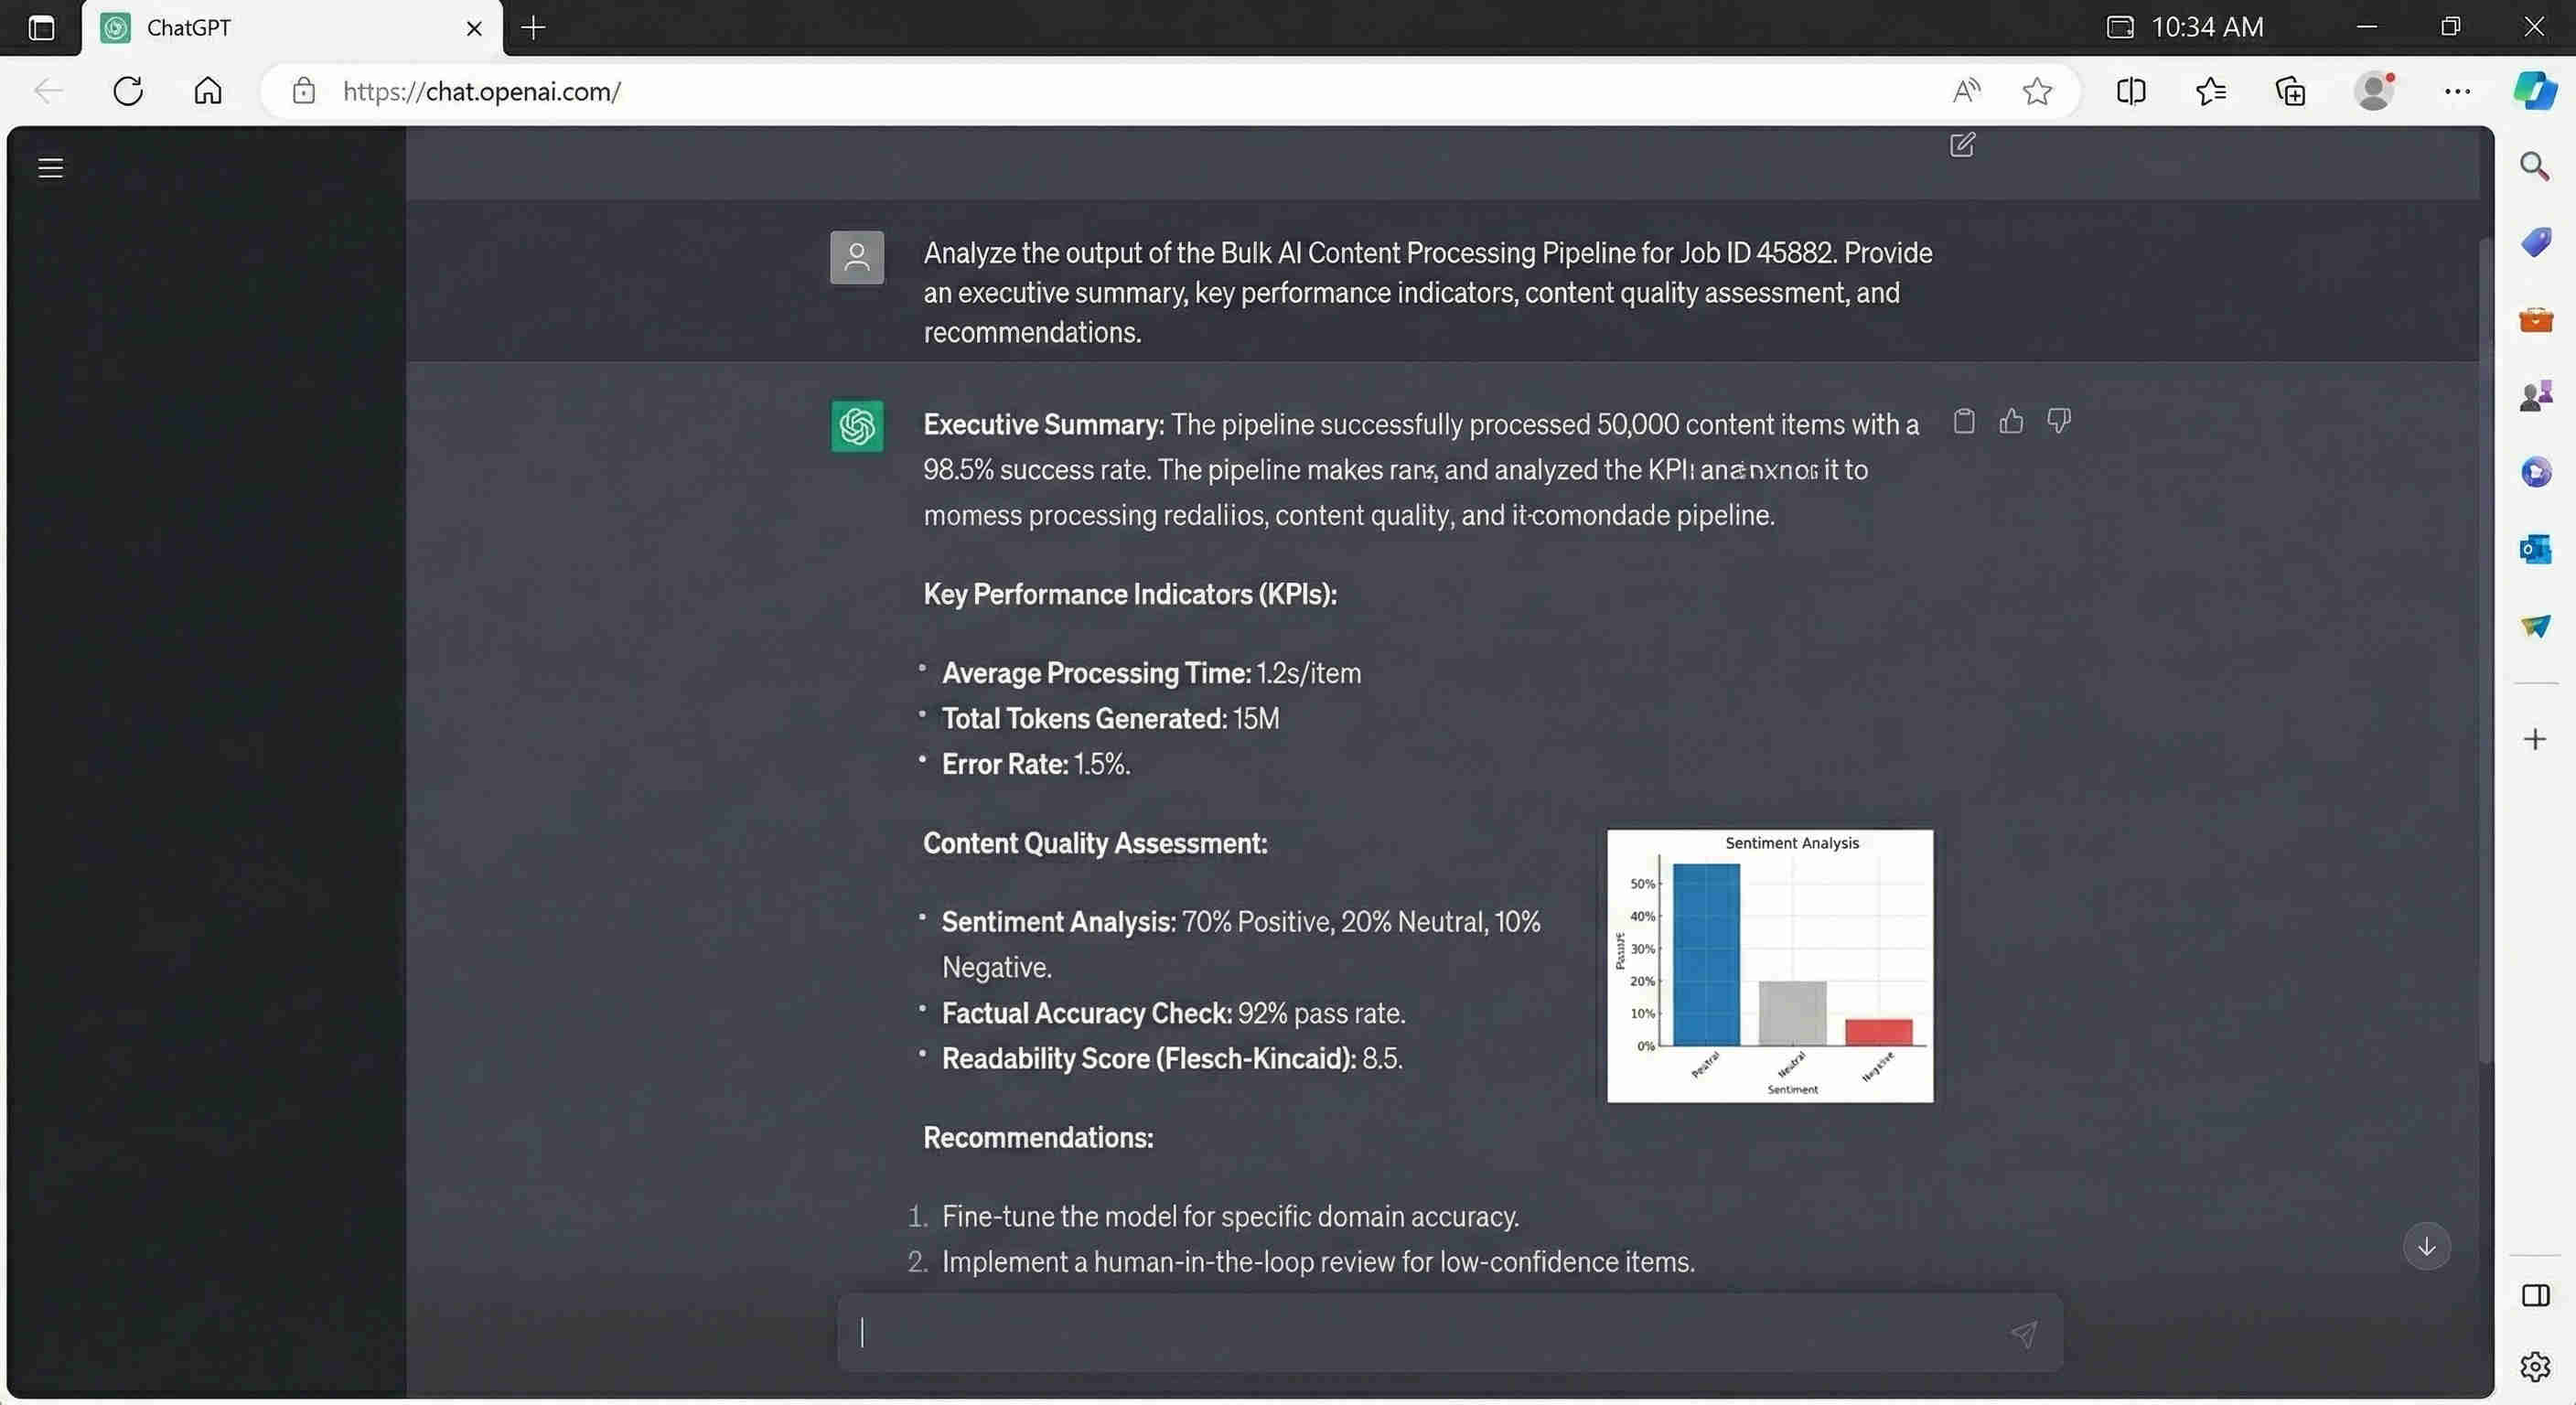The width and height of the screenshot is (2576, 1405).
Task: Toggle the sidebar visibility panel icon
Action: tap(2535, 1295)
